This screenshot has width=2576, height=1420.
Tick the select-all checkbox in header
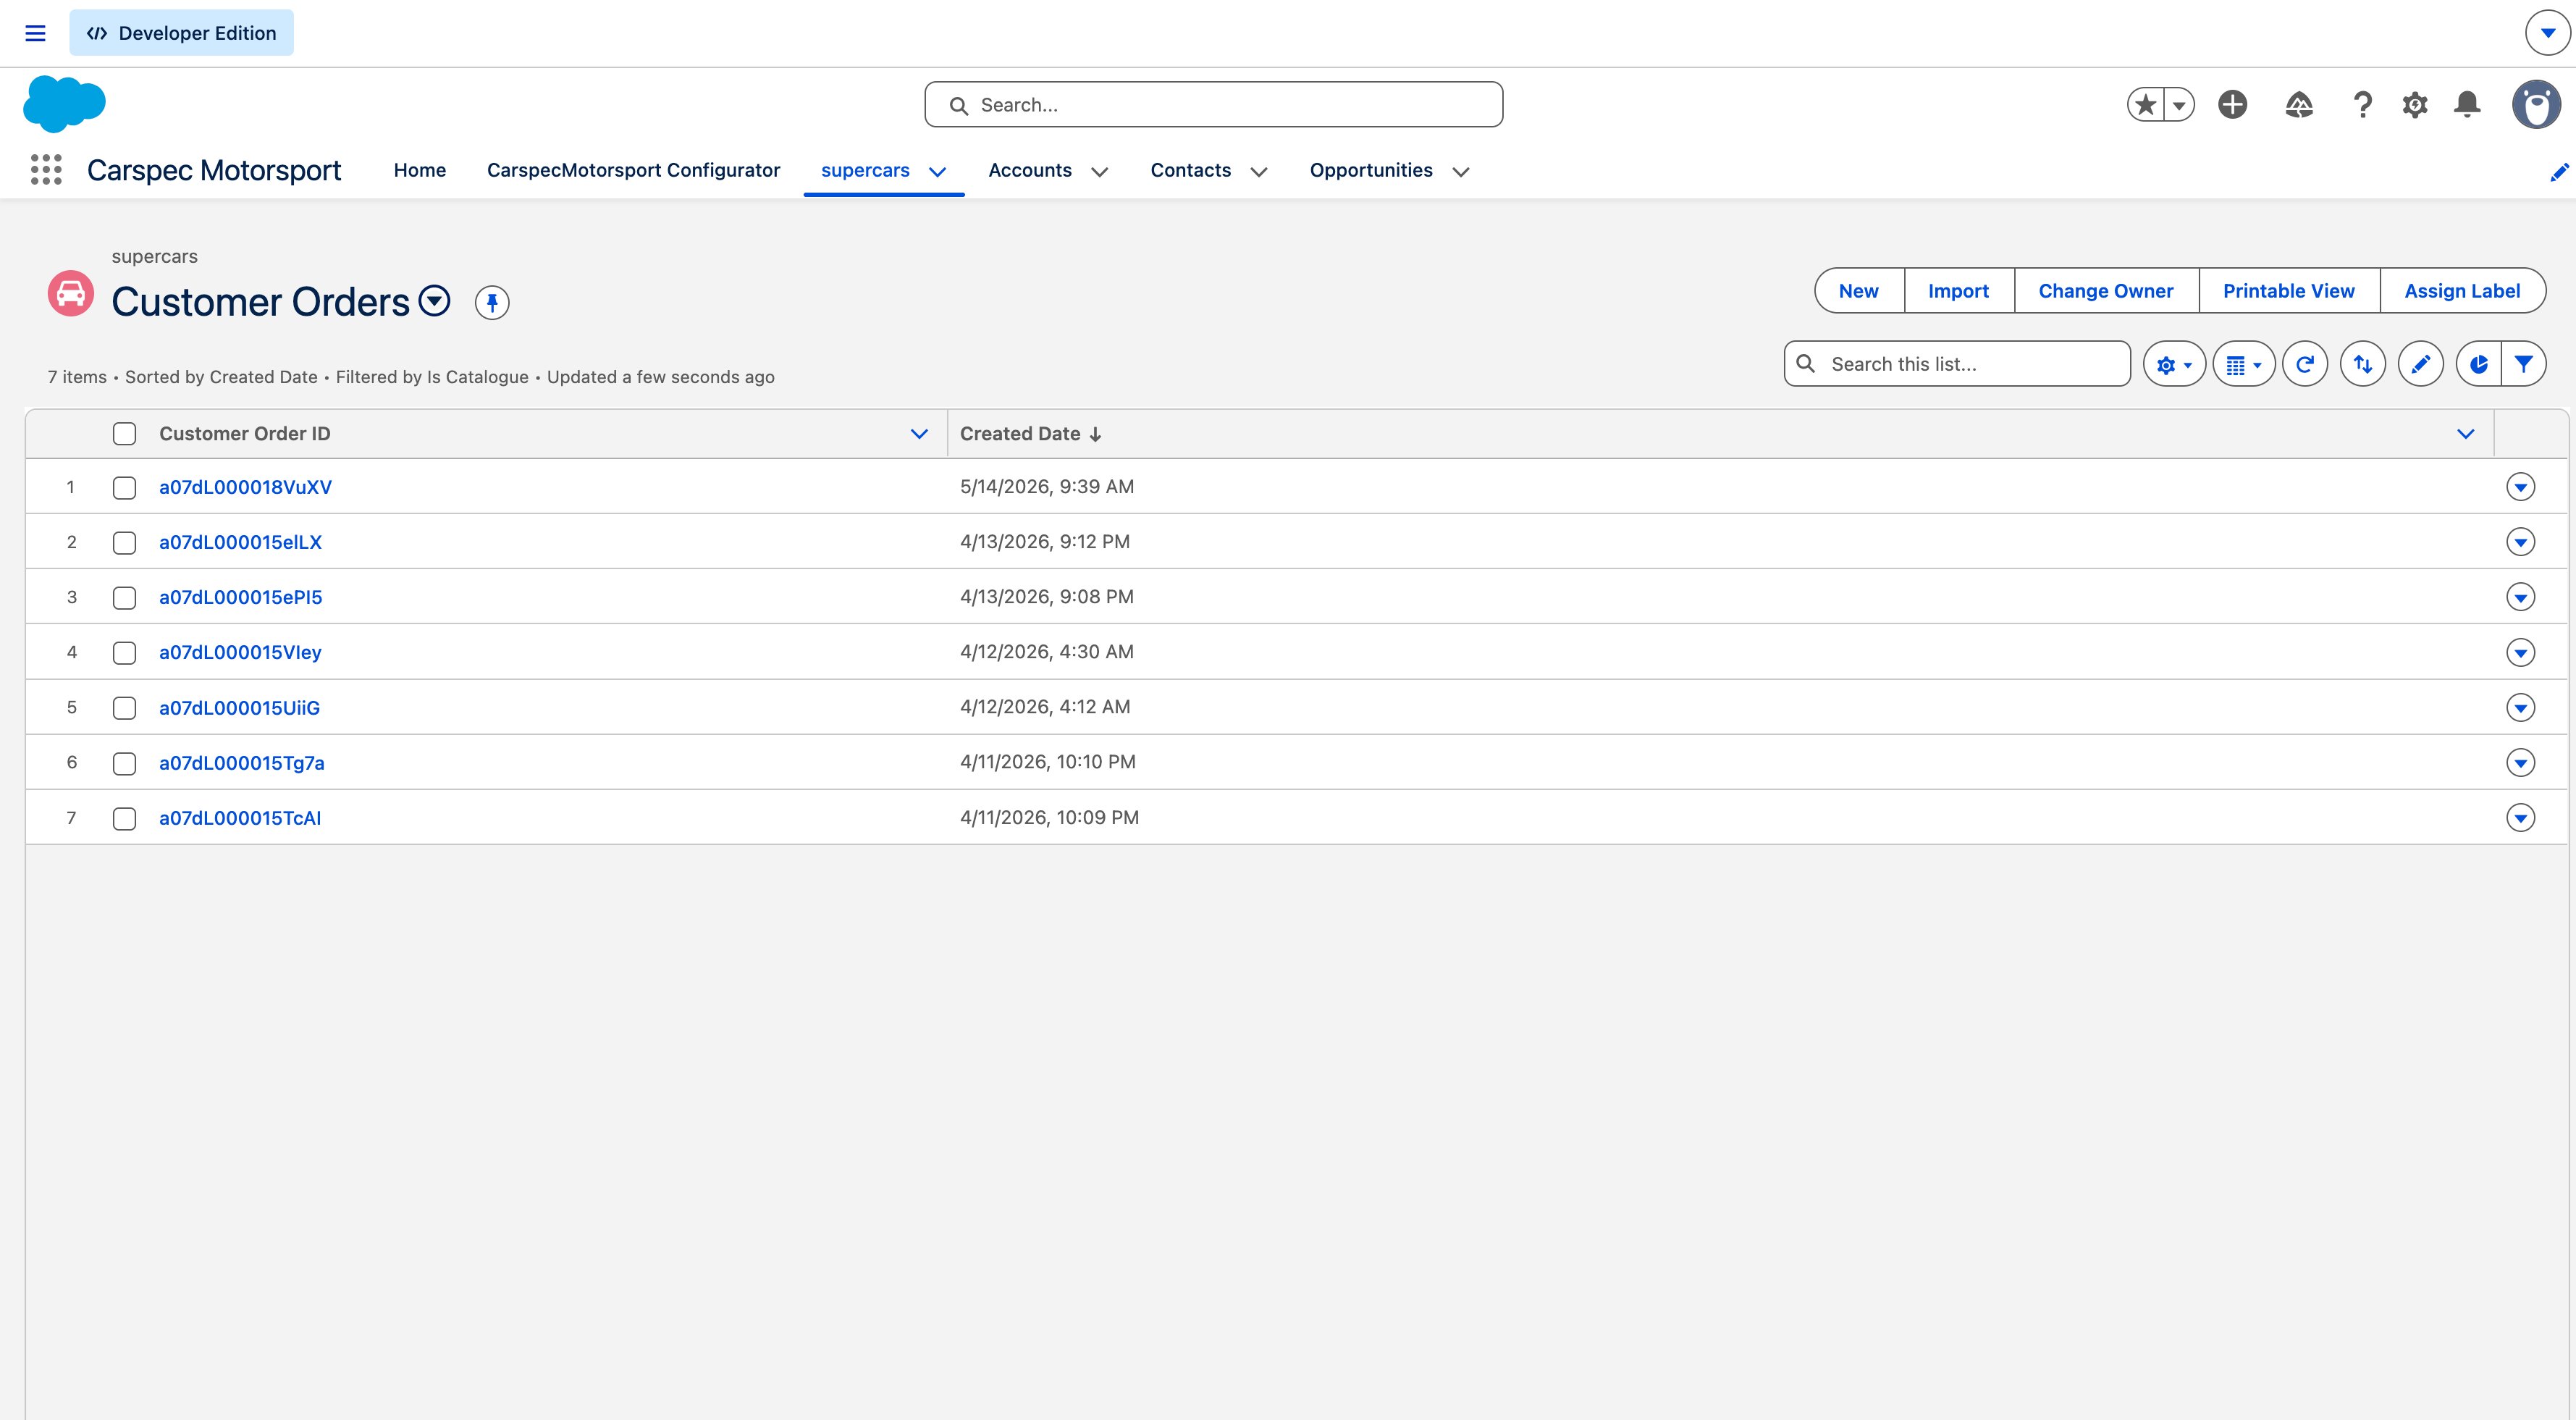(x=124, y=434)
